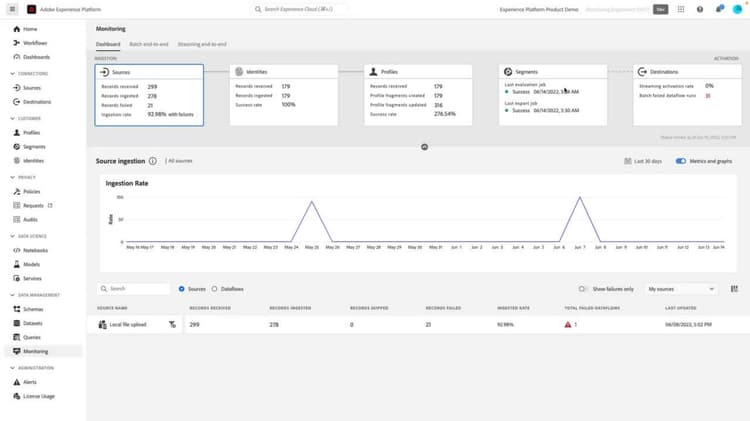Select the Profiles card
Image resolution: width=750 pixels, height=421 pixels.
coord(418,95)
